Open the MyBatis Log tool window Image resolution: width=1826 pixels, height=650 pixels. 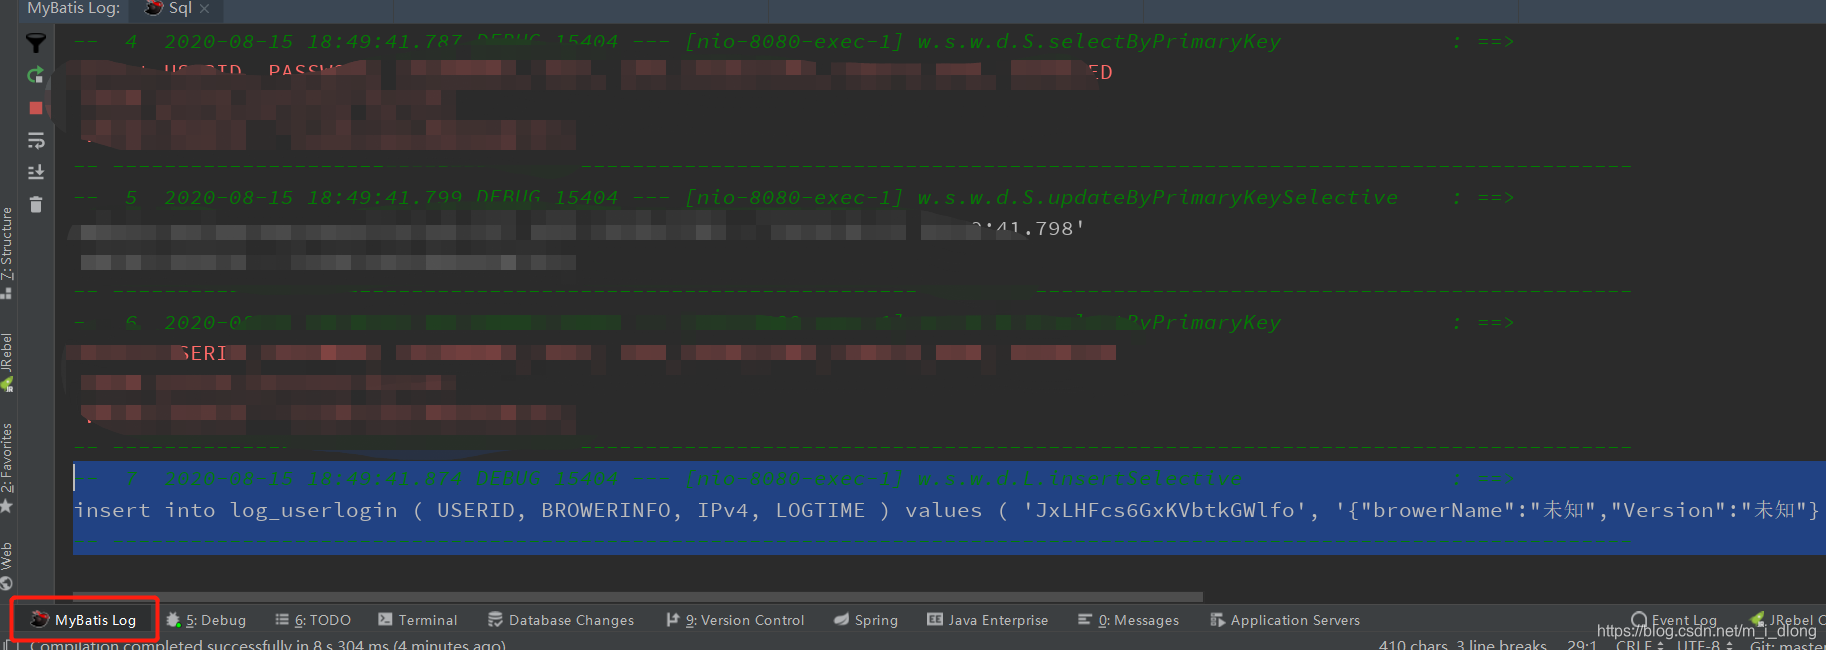coord(84,620)
